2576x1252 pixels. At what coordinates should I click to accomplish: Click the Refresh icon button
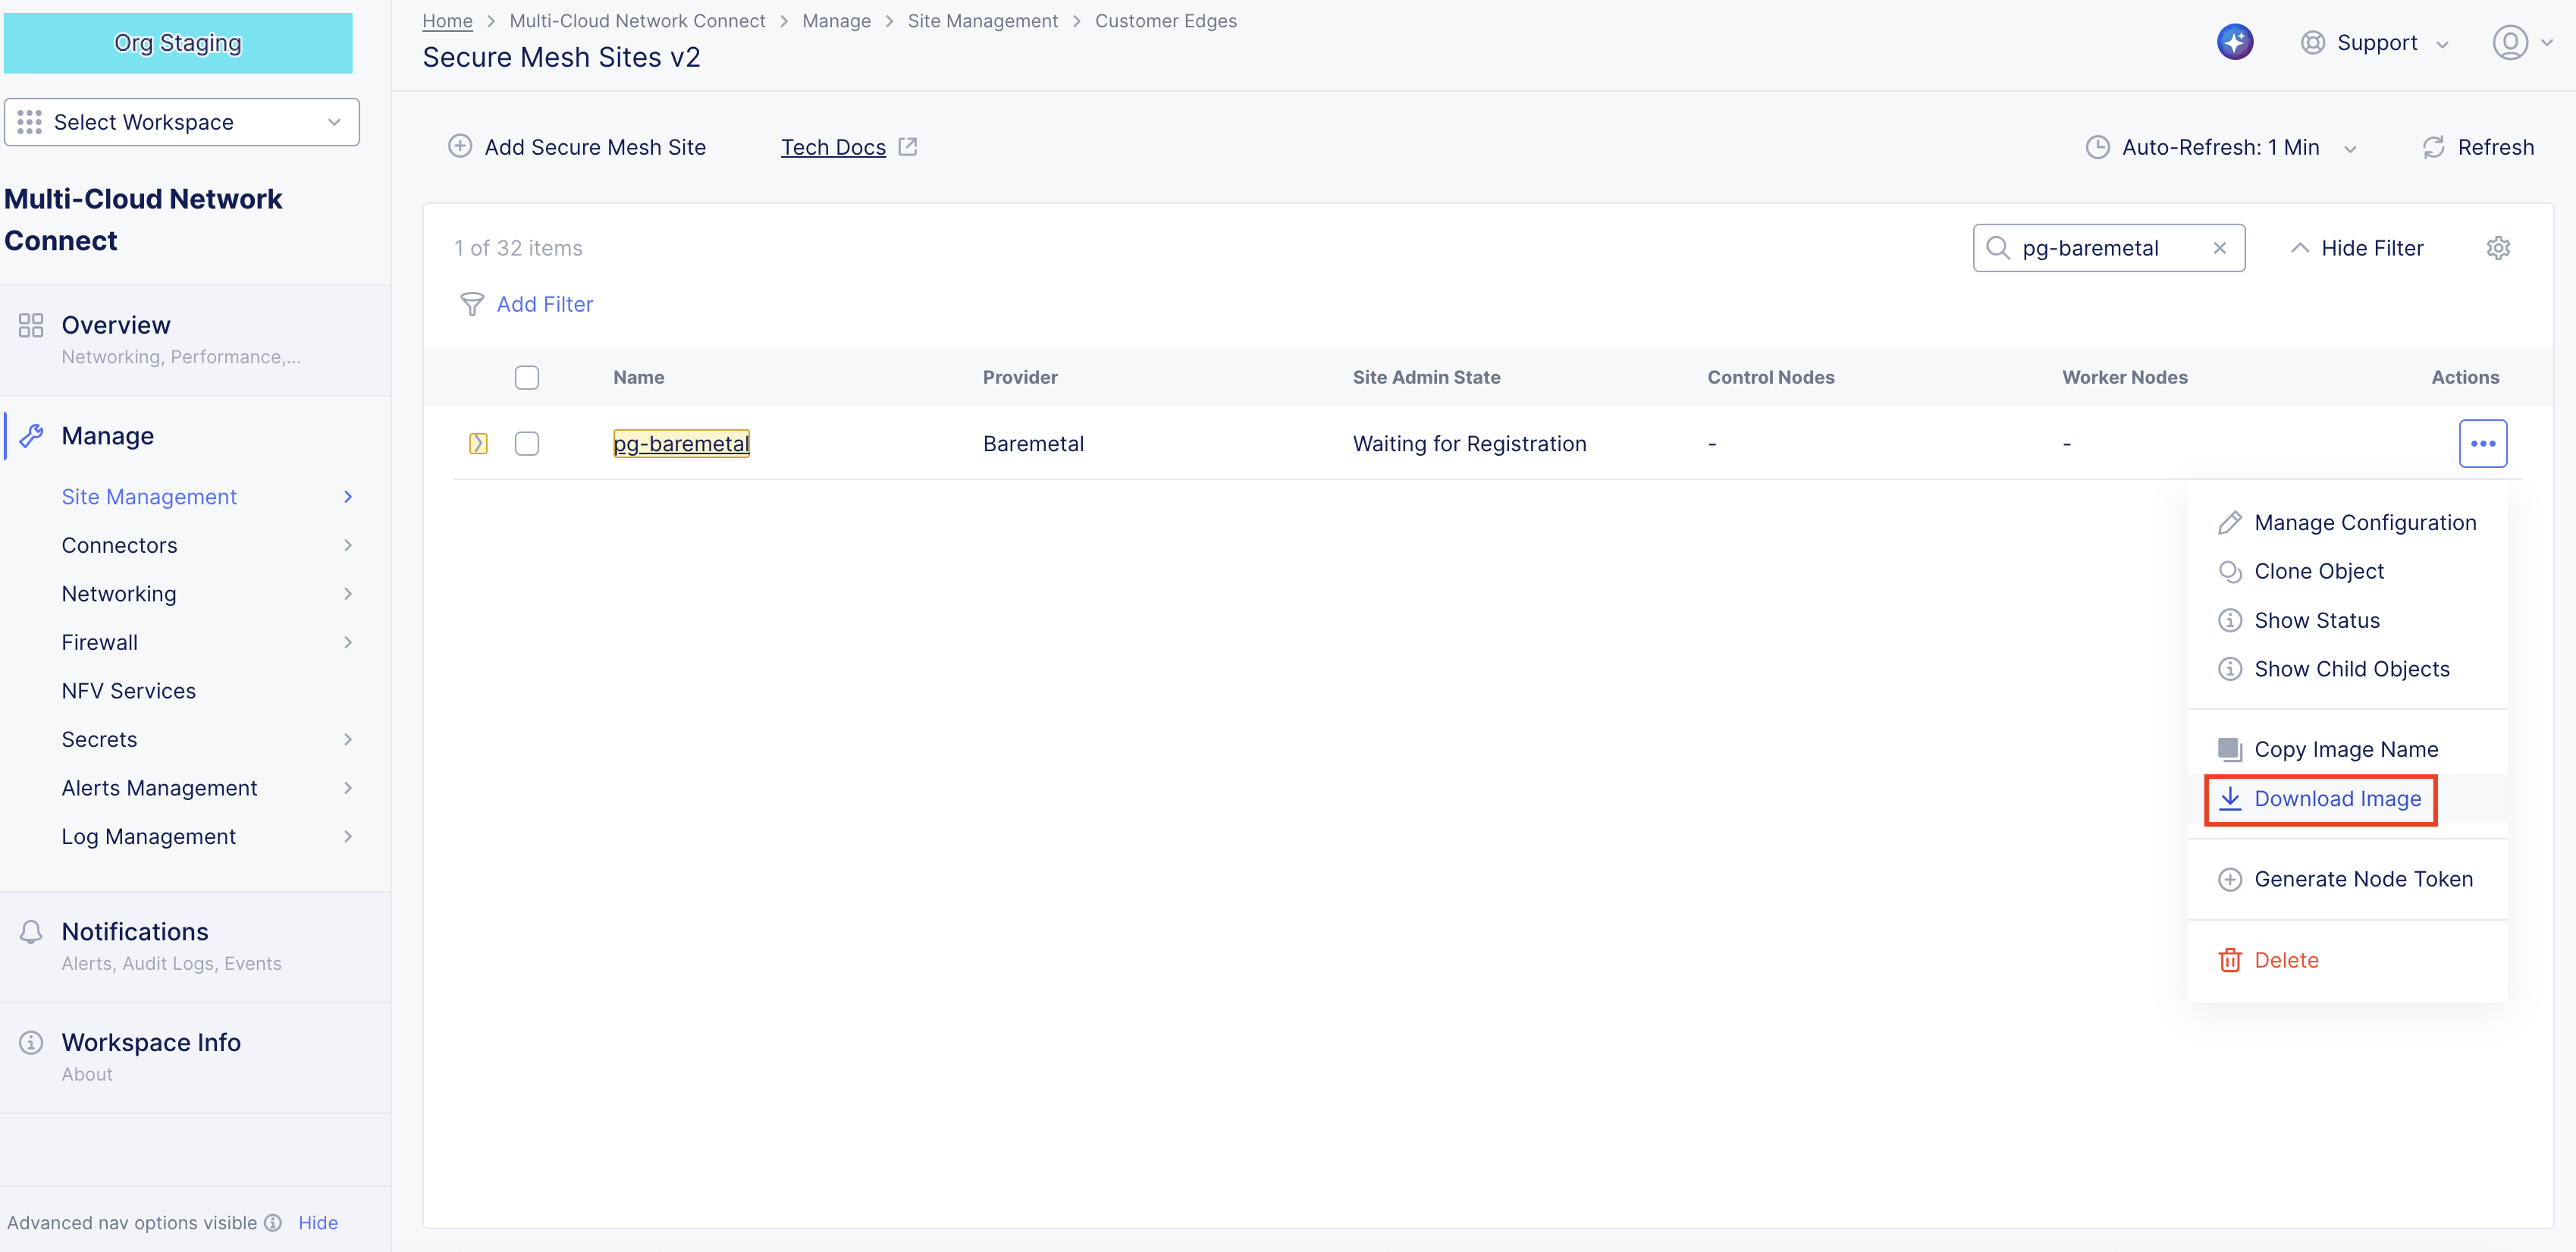pyautogui.click(x=2433, y=147)
